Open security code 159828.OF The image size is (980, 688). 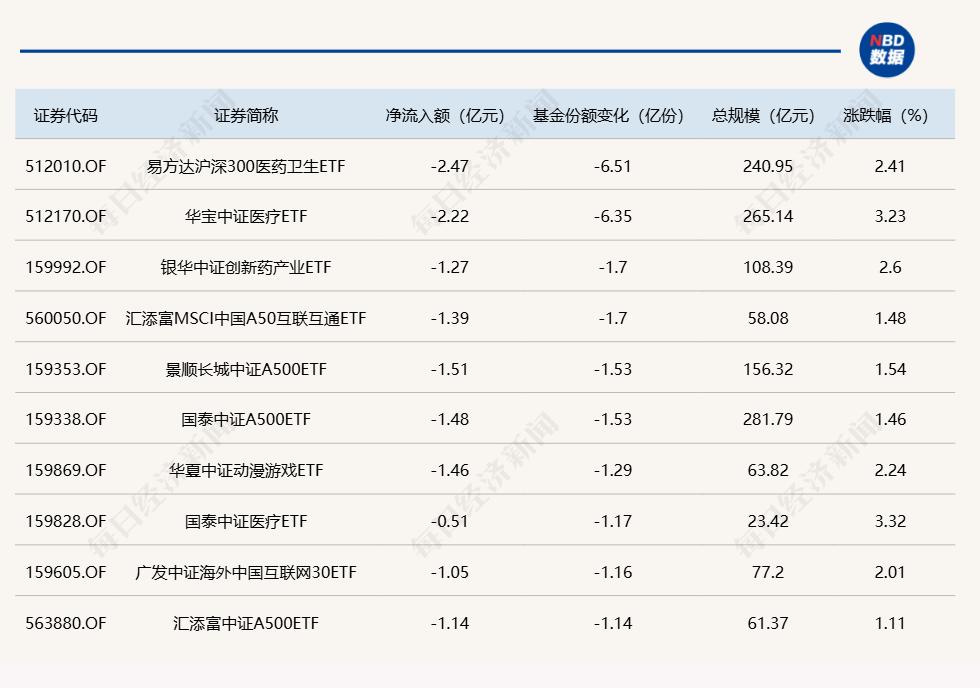(x=66, y=521)
